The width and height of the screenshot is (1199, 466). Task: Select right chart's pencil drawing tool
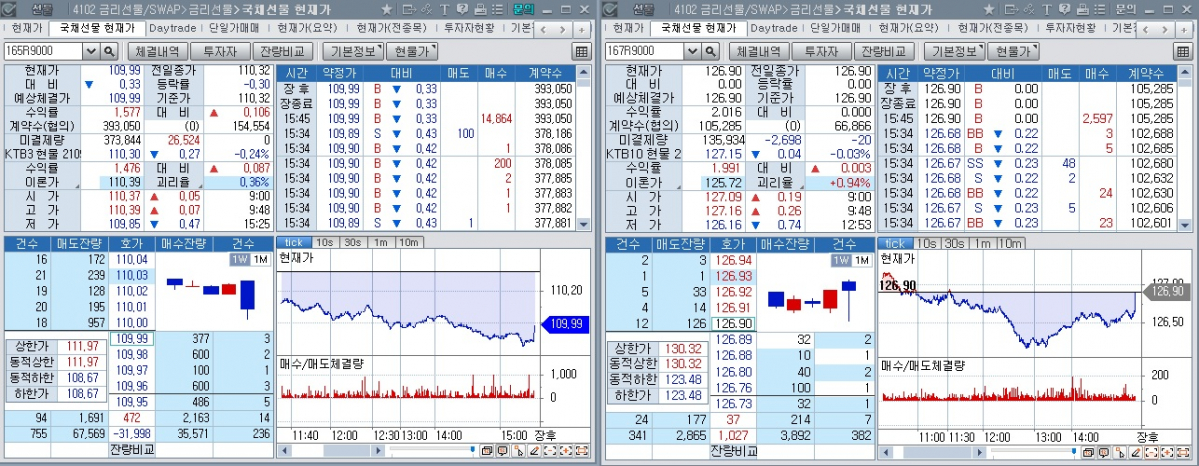pos(1136,451)
